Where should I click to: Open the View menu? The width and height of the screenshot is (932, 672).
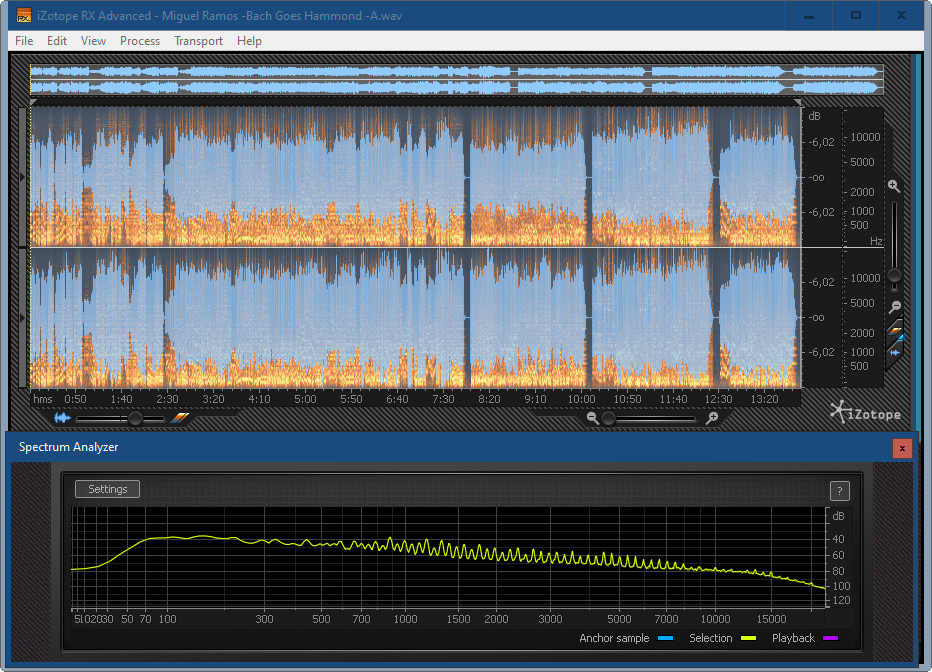(x=93, y=41)
